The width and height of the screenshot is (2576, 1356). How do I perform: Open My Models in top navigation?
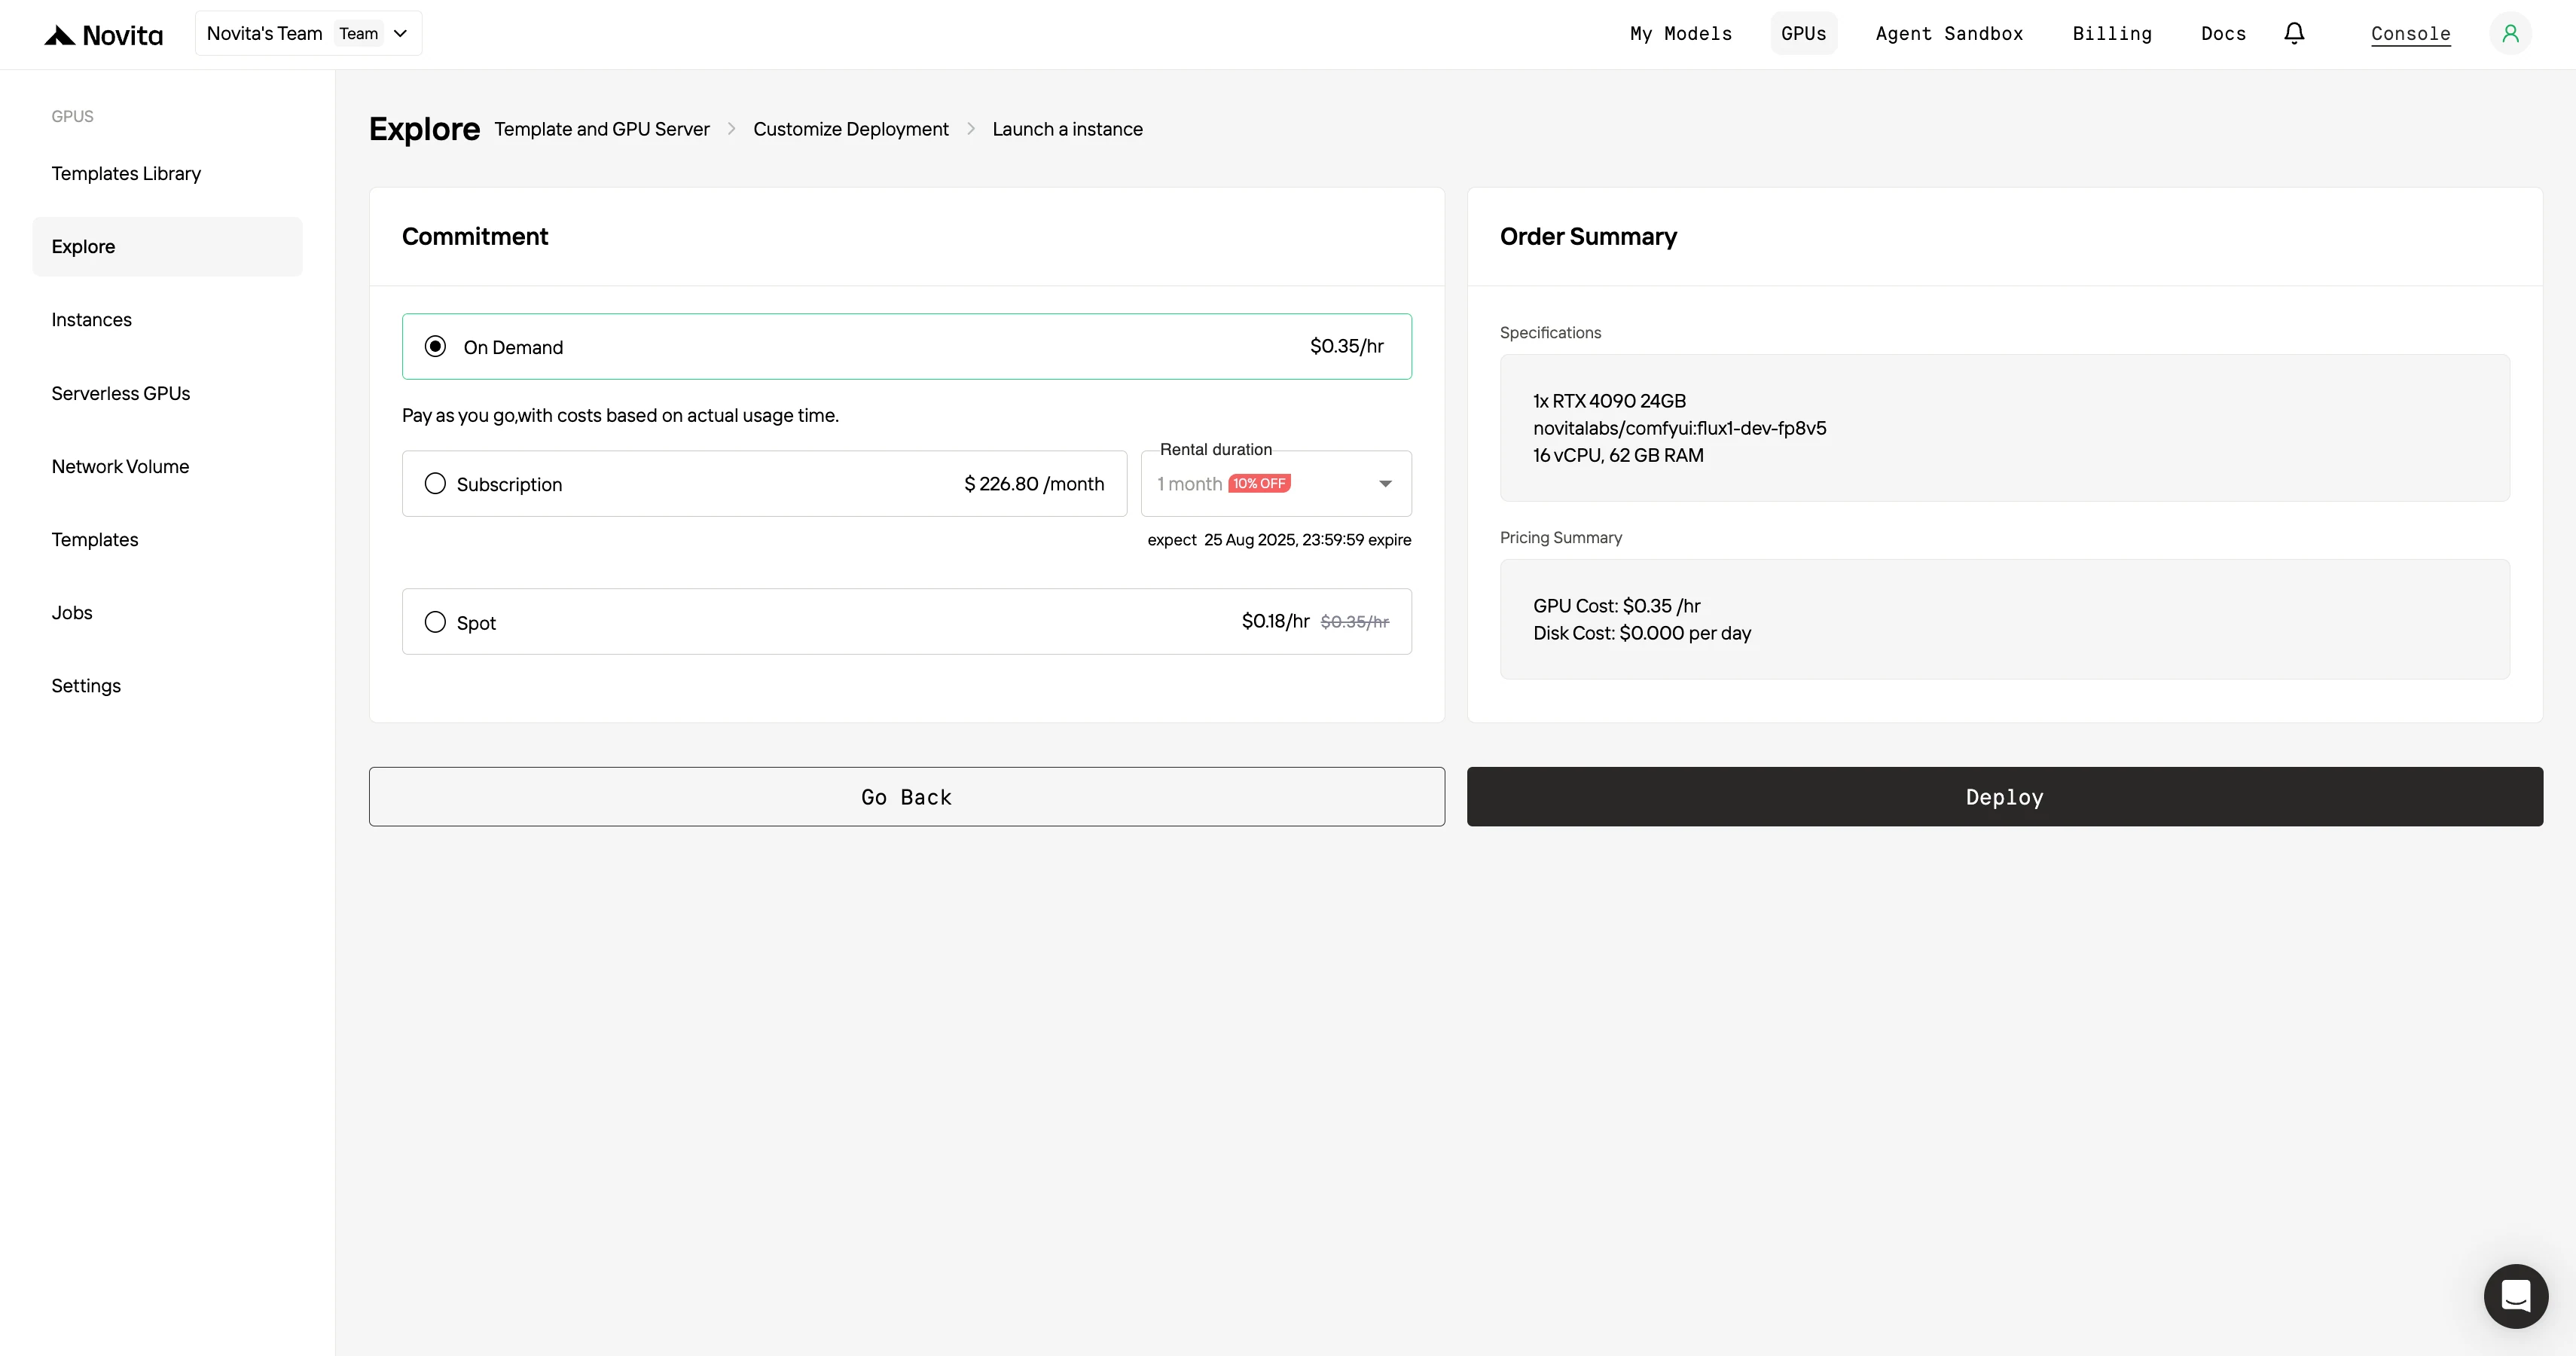[1681, 33]
